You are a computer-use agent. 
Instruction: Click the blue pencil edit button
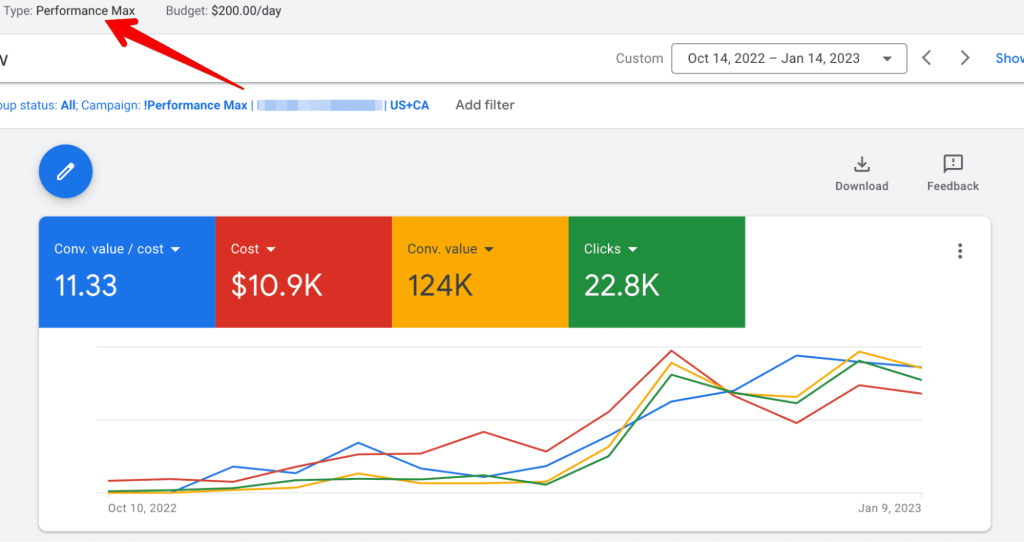click(66, 172)
